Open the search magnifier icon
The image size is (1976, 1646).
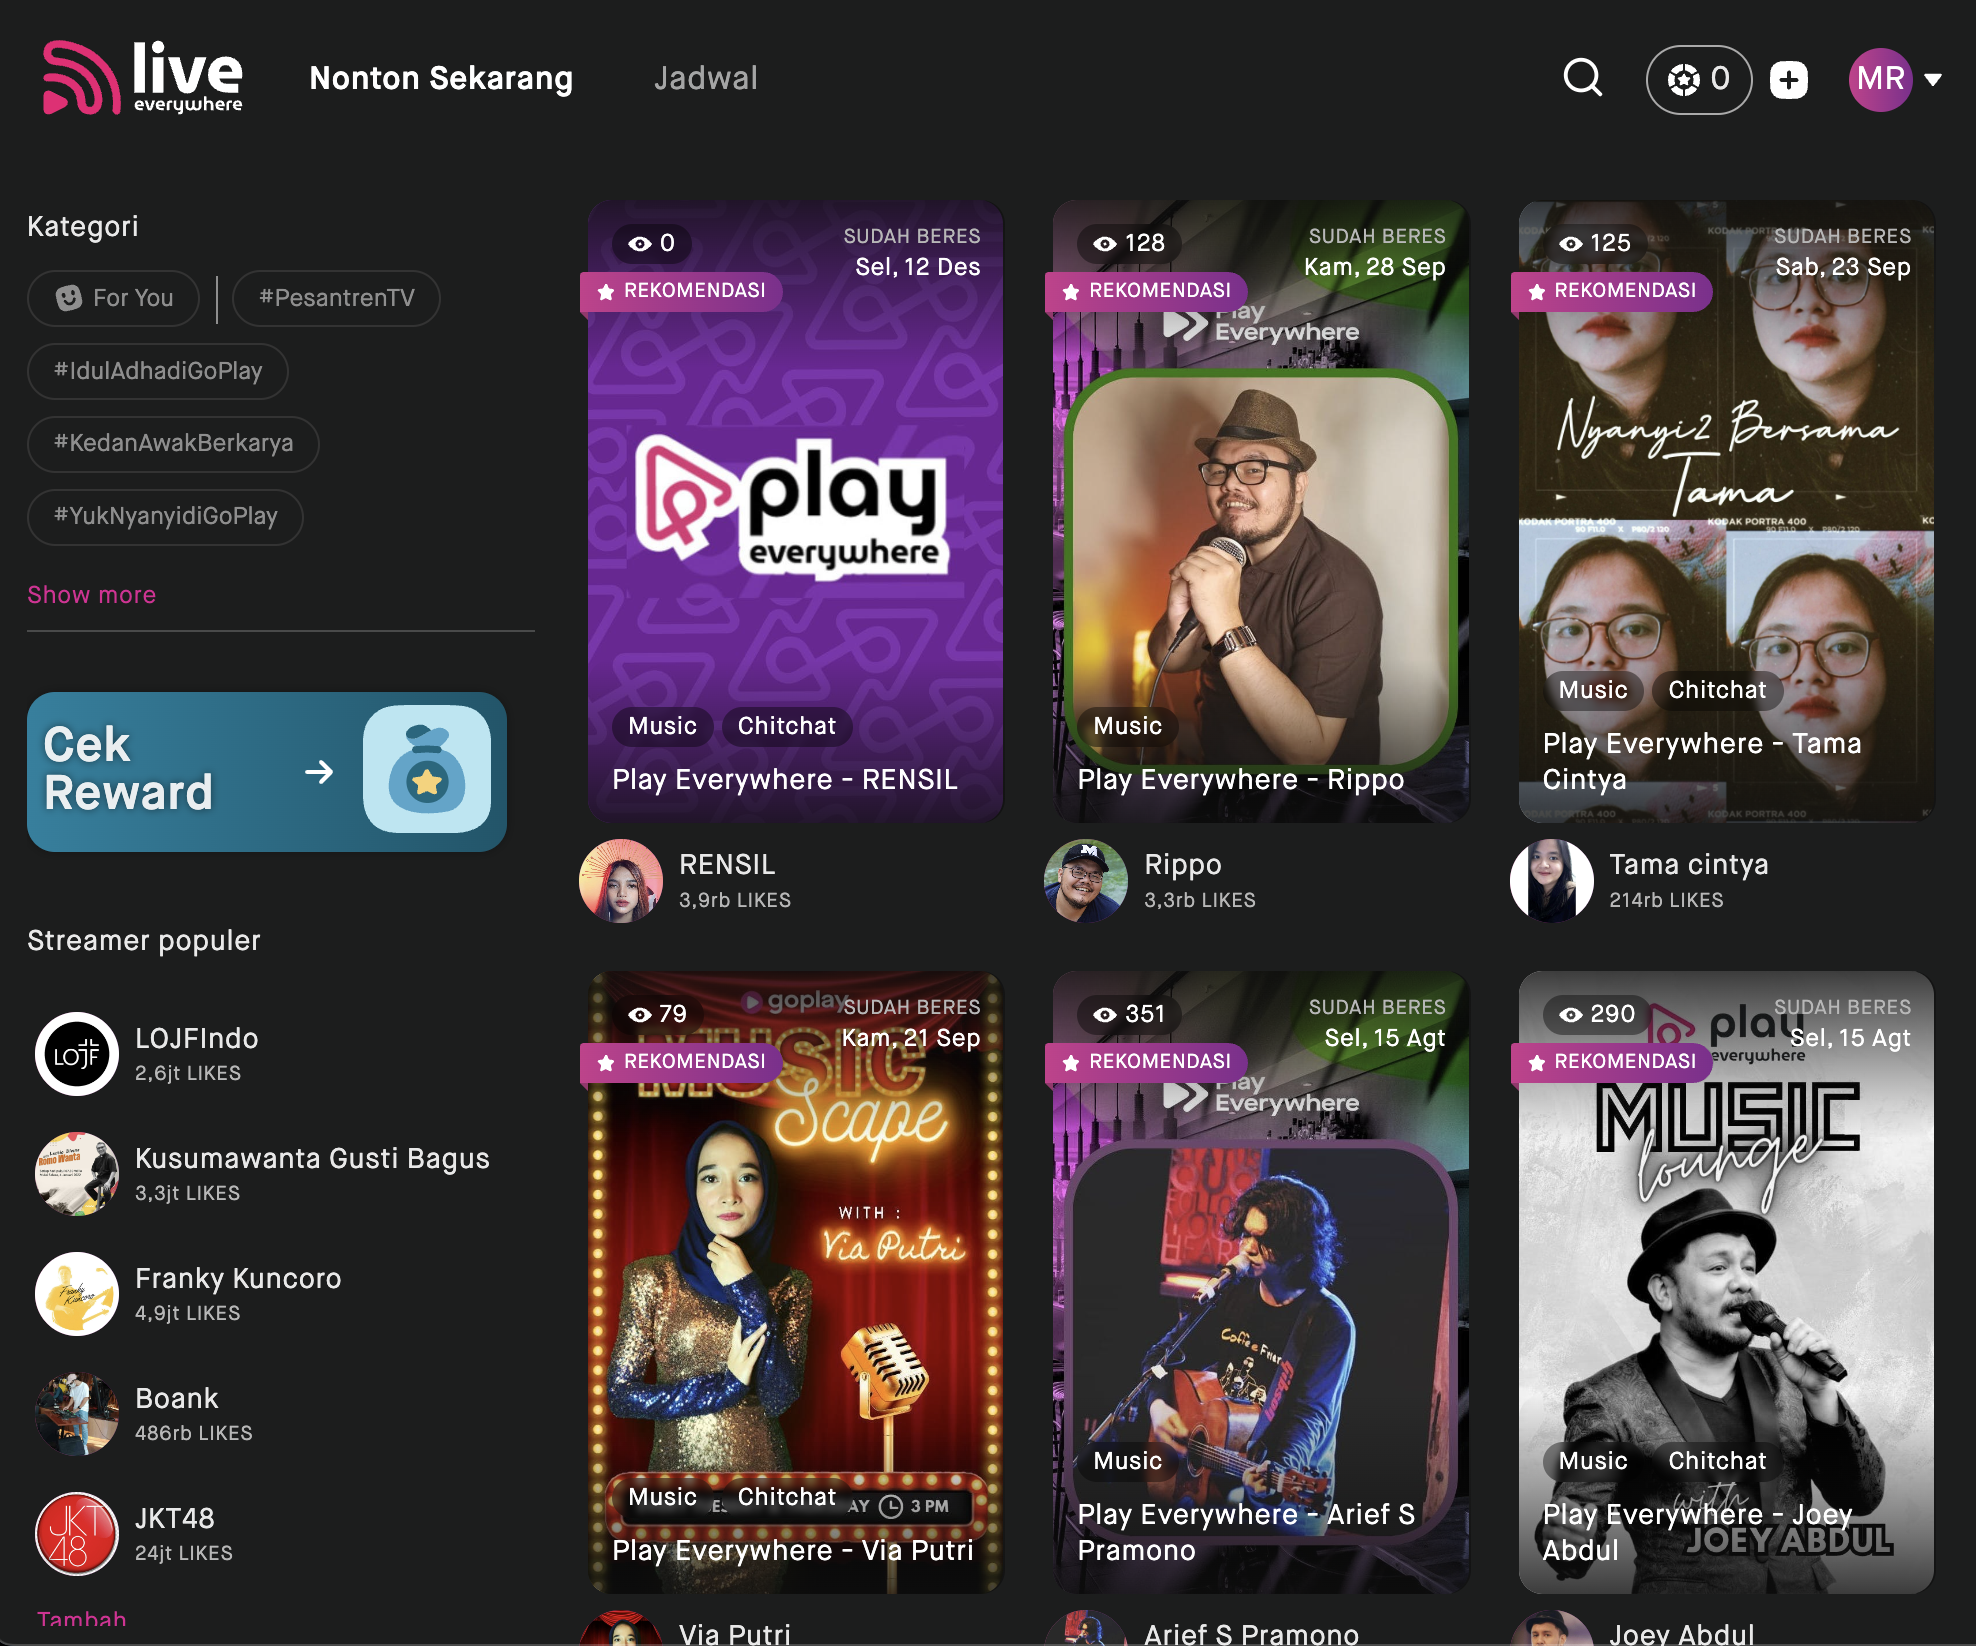coord(1583,77)
